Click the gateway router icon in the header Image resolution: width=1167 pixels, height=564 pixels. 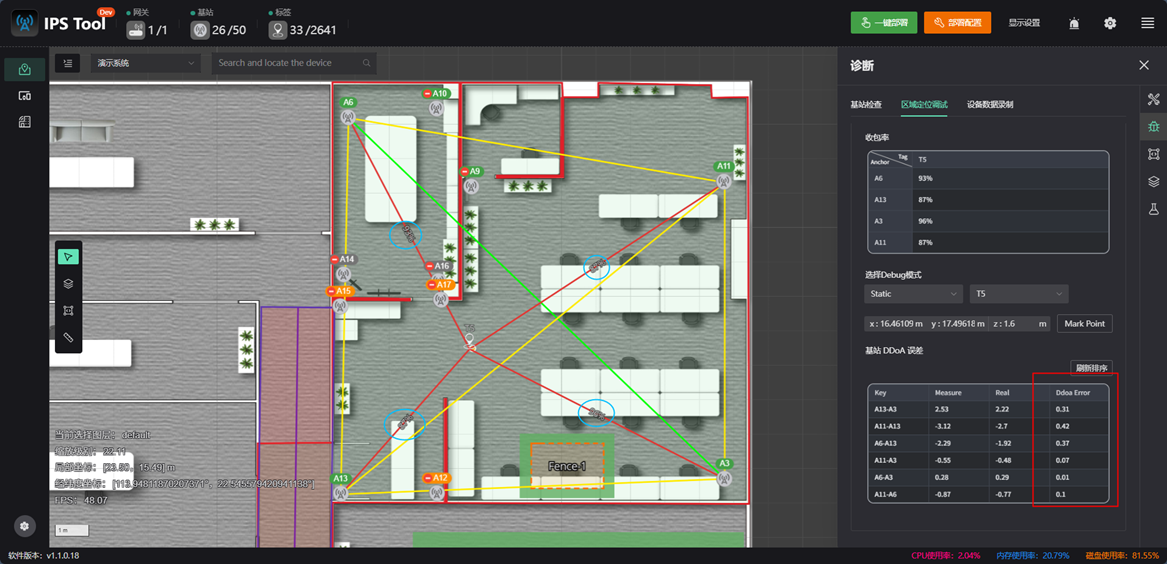coord(135,31)
